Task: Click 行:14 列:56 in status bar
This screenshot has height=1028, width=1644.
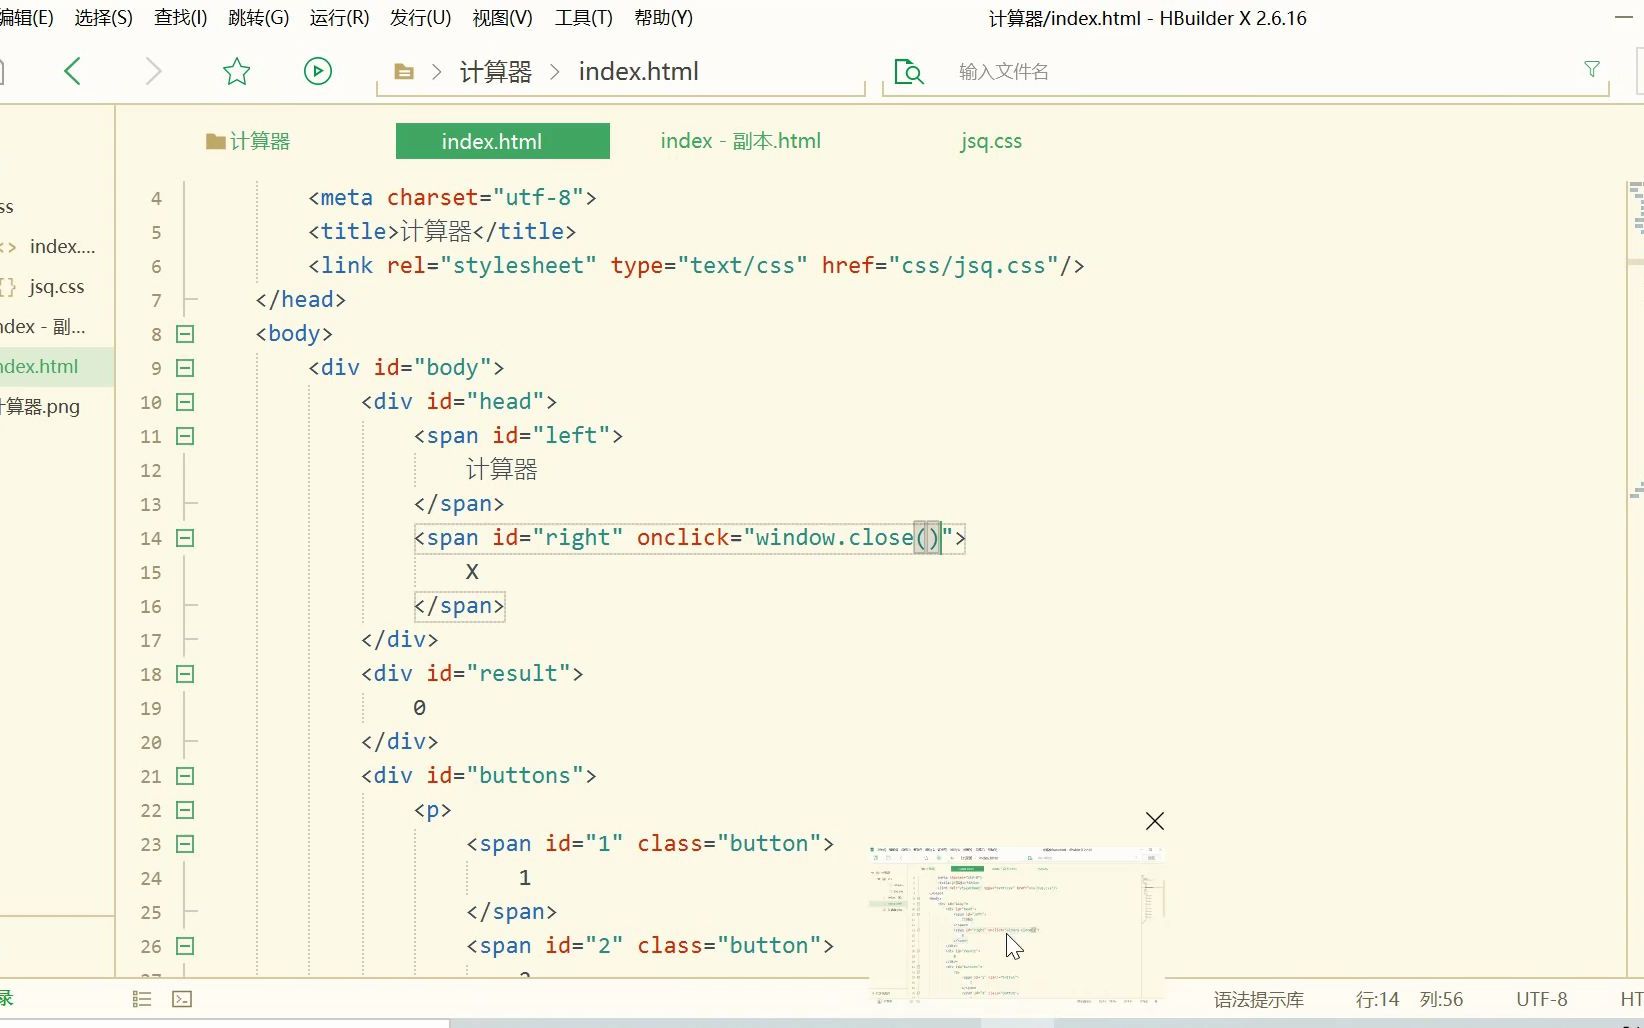Action: 1405,999
